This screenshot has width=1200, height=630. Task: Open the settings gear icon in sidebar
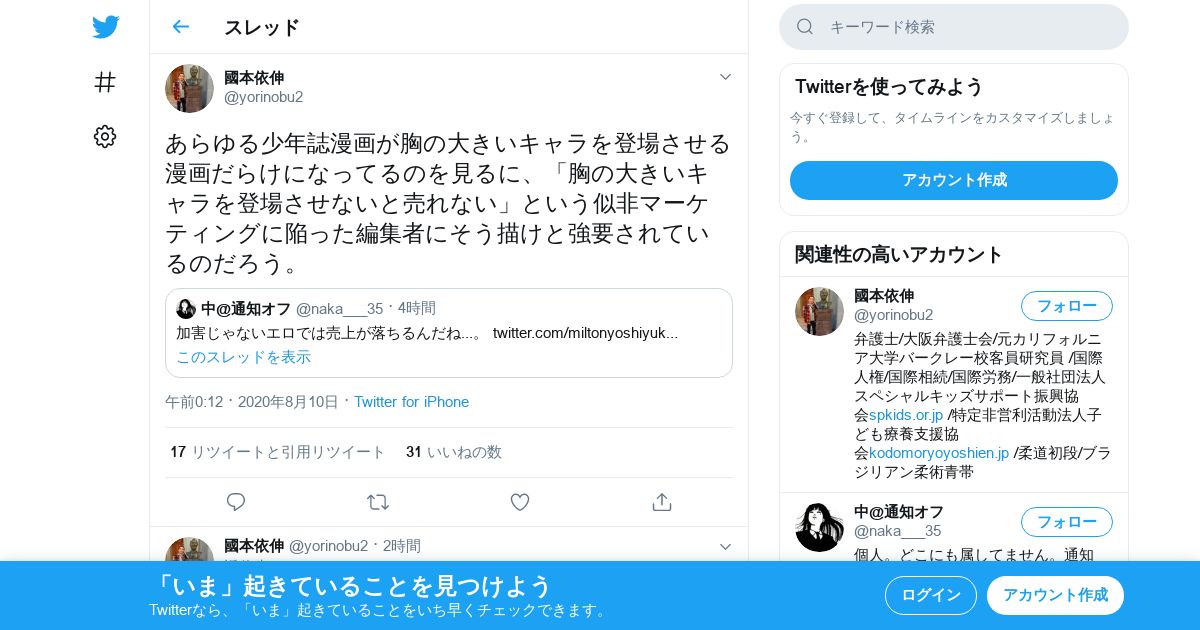tap(105, 137)
